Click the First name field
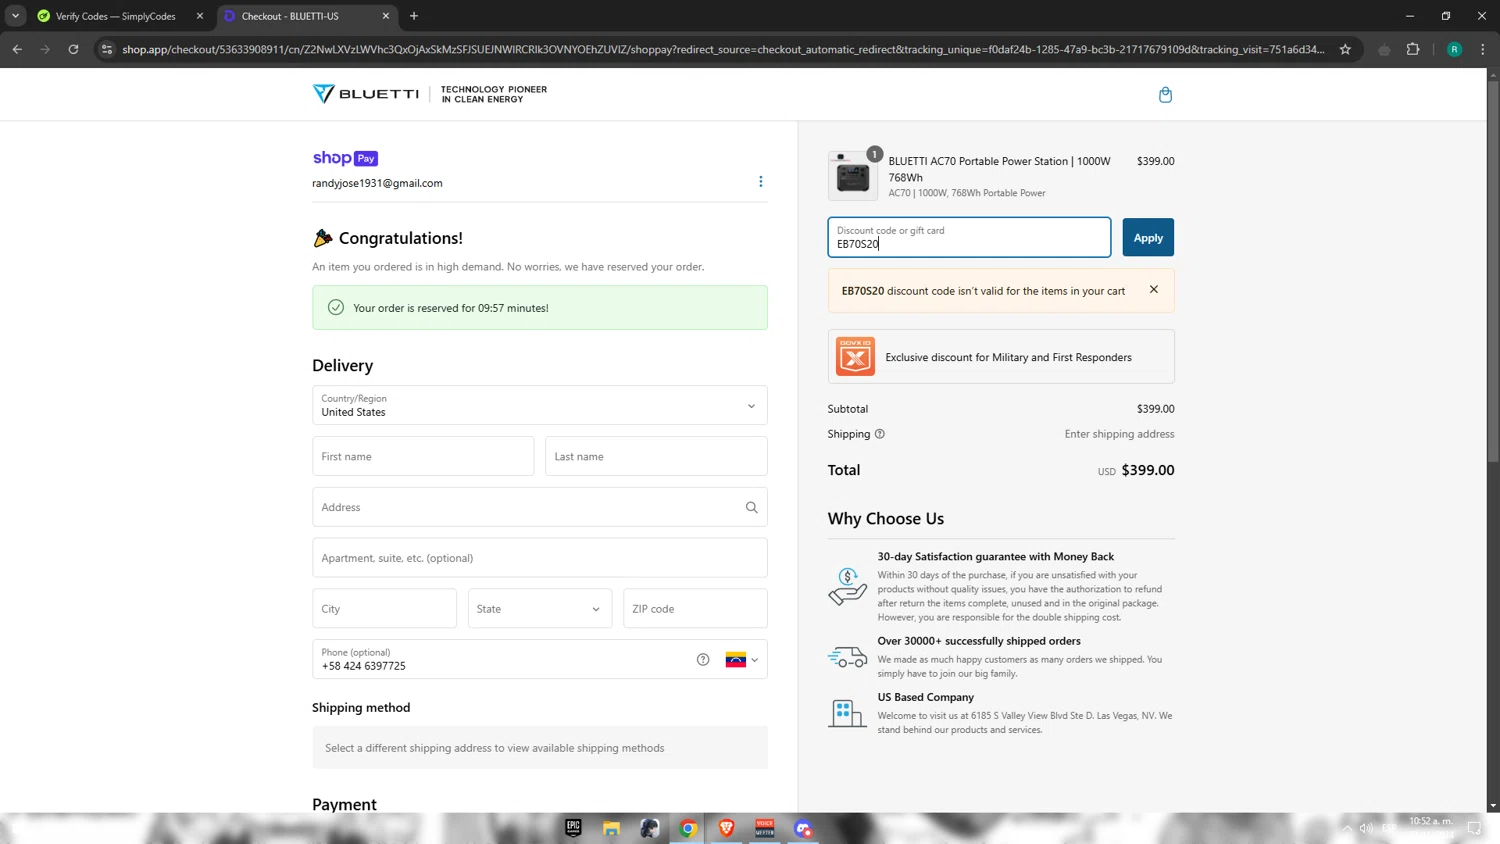1500x844 pixels. (423, 457)
